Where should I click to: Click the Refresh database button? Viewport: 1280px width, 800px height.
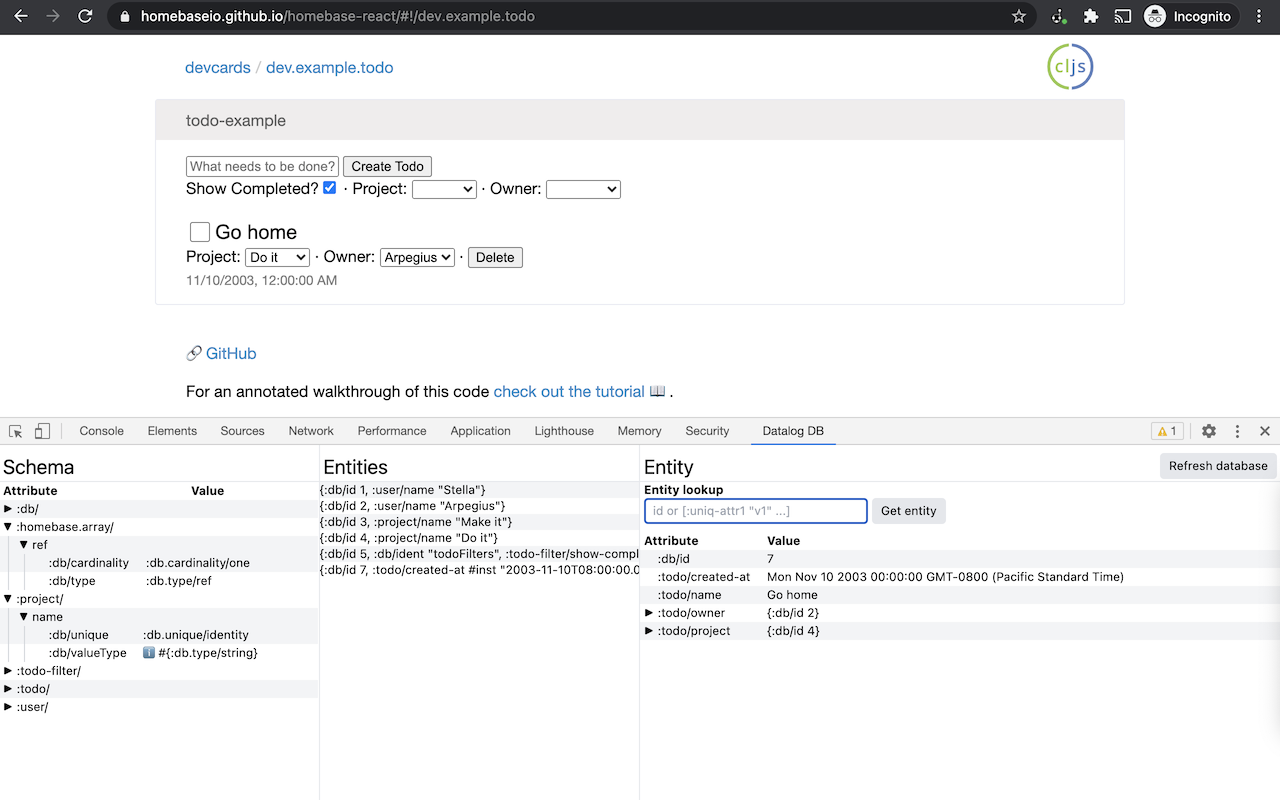tap(1217, 465)
